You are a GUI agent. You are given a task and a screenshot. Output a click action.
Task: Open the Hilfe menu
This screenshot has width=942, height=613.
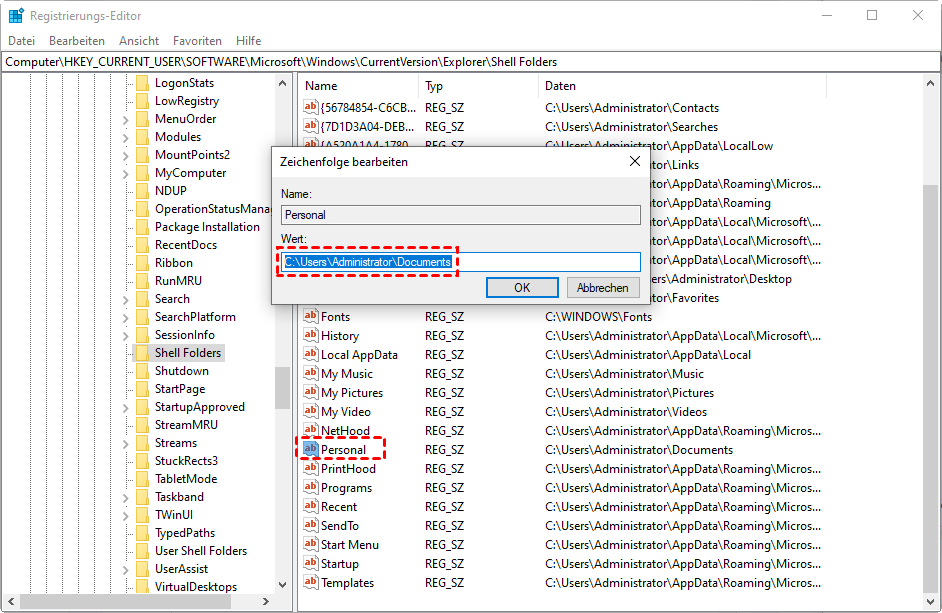(248, 41)
